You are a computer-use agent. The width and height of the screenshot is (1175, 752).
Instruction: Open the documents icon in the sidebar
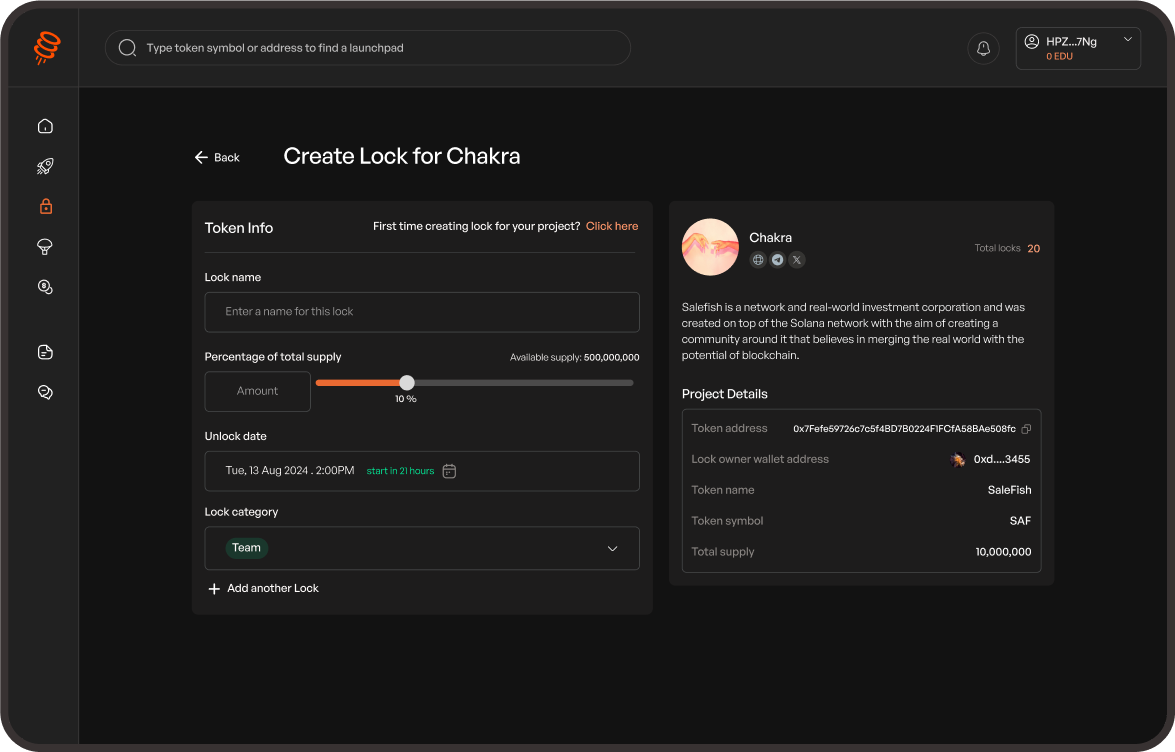point(44,351)
